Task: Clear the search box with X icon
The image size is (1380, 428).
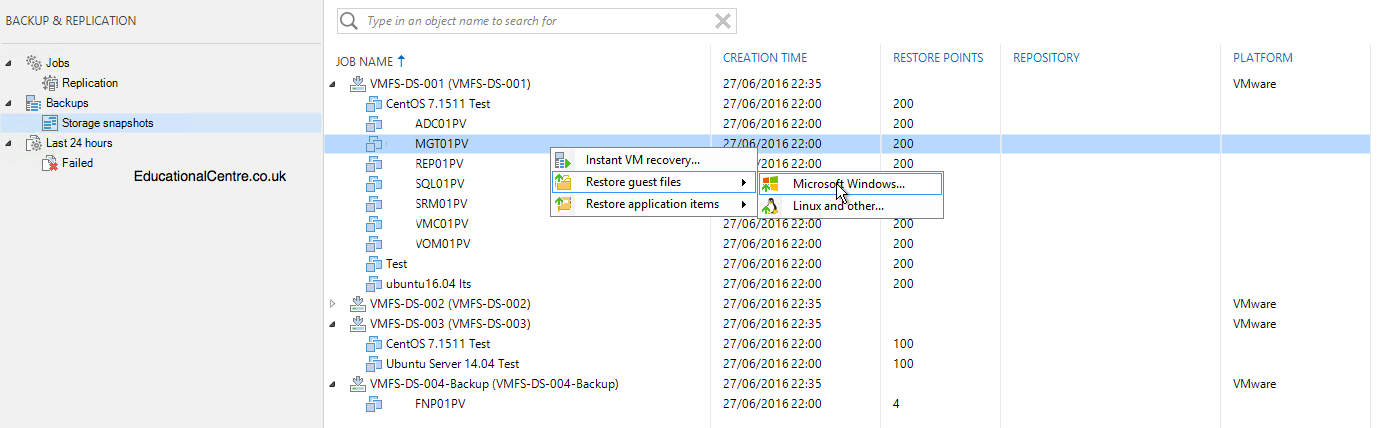Action: tap(723, 20)
